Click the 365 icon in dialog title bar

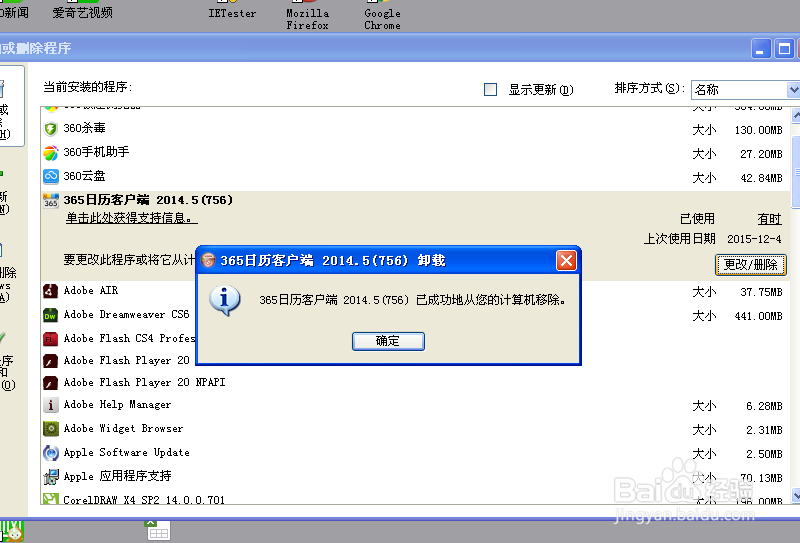pos(208,261)
